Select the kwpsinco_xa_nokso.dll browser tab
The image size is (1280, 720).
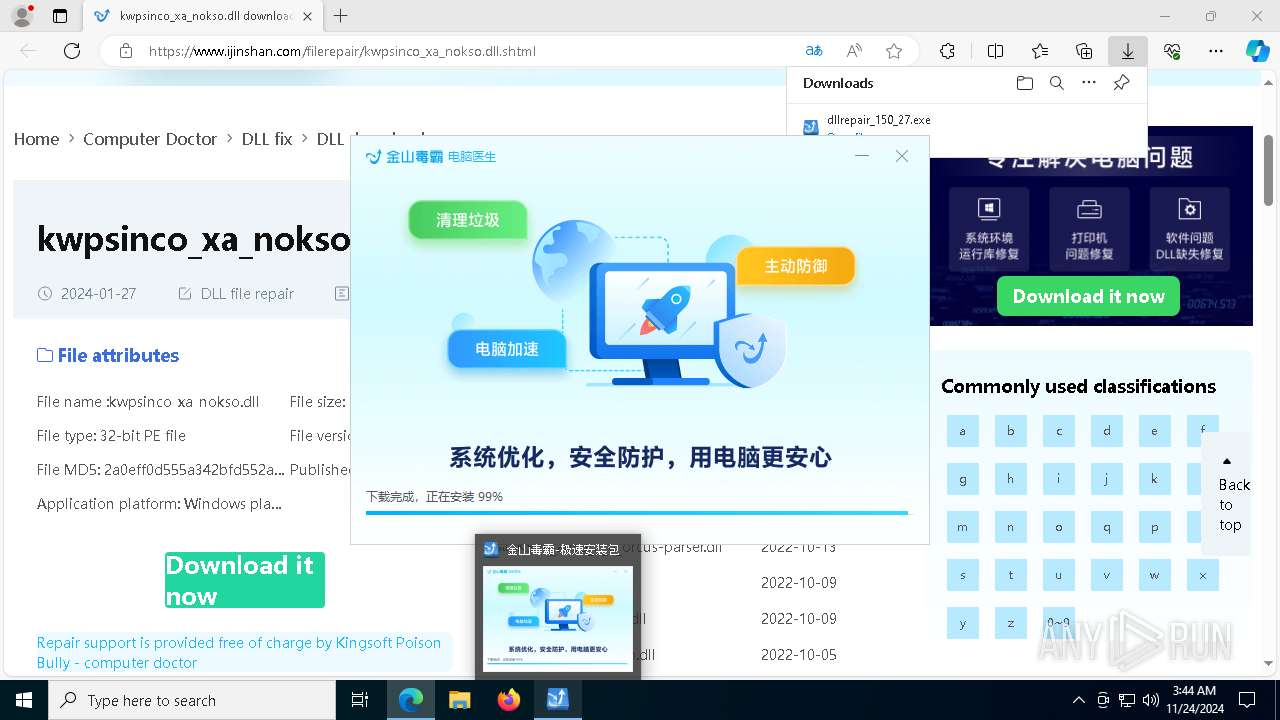(203, 16)
